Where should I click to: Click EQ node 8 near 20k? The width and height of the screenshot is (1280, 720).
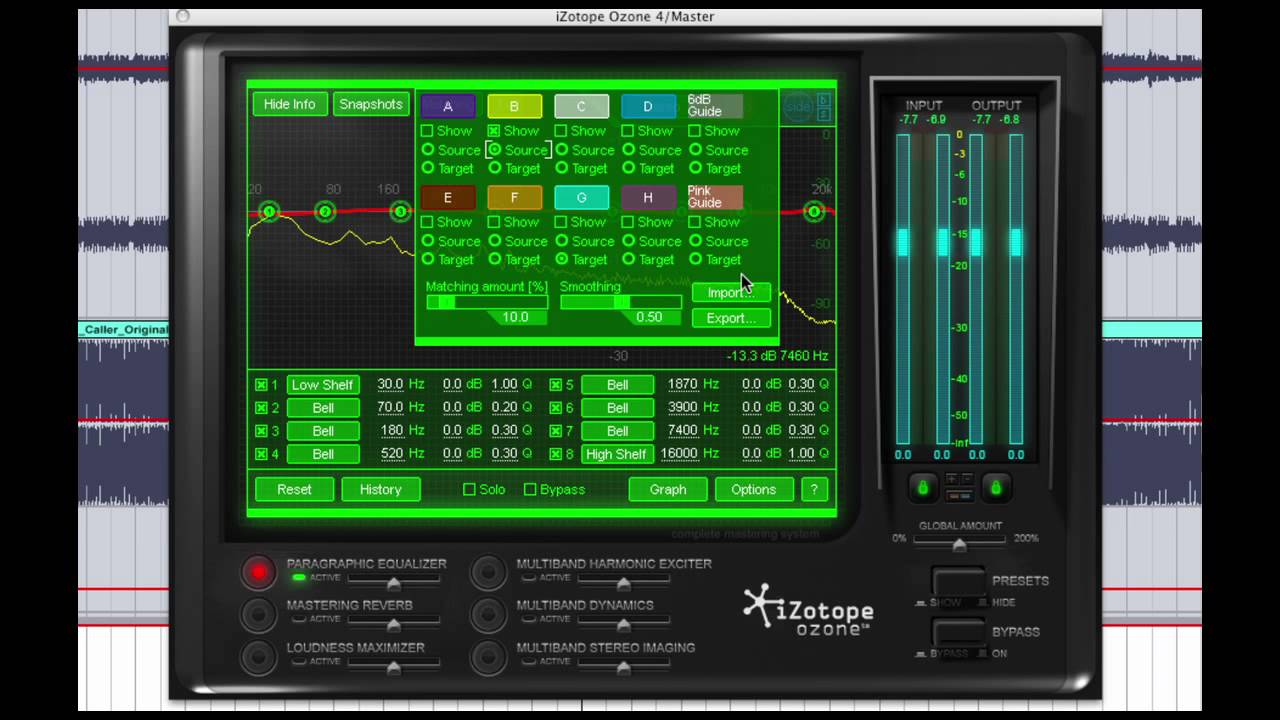tap(814, 211)
